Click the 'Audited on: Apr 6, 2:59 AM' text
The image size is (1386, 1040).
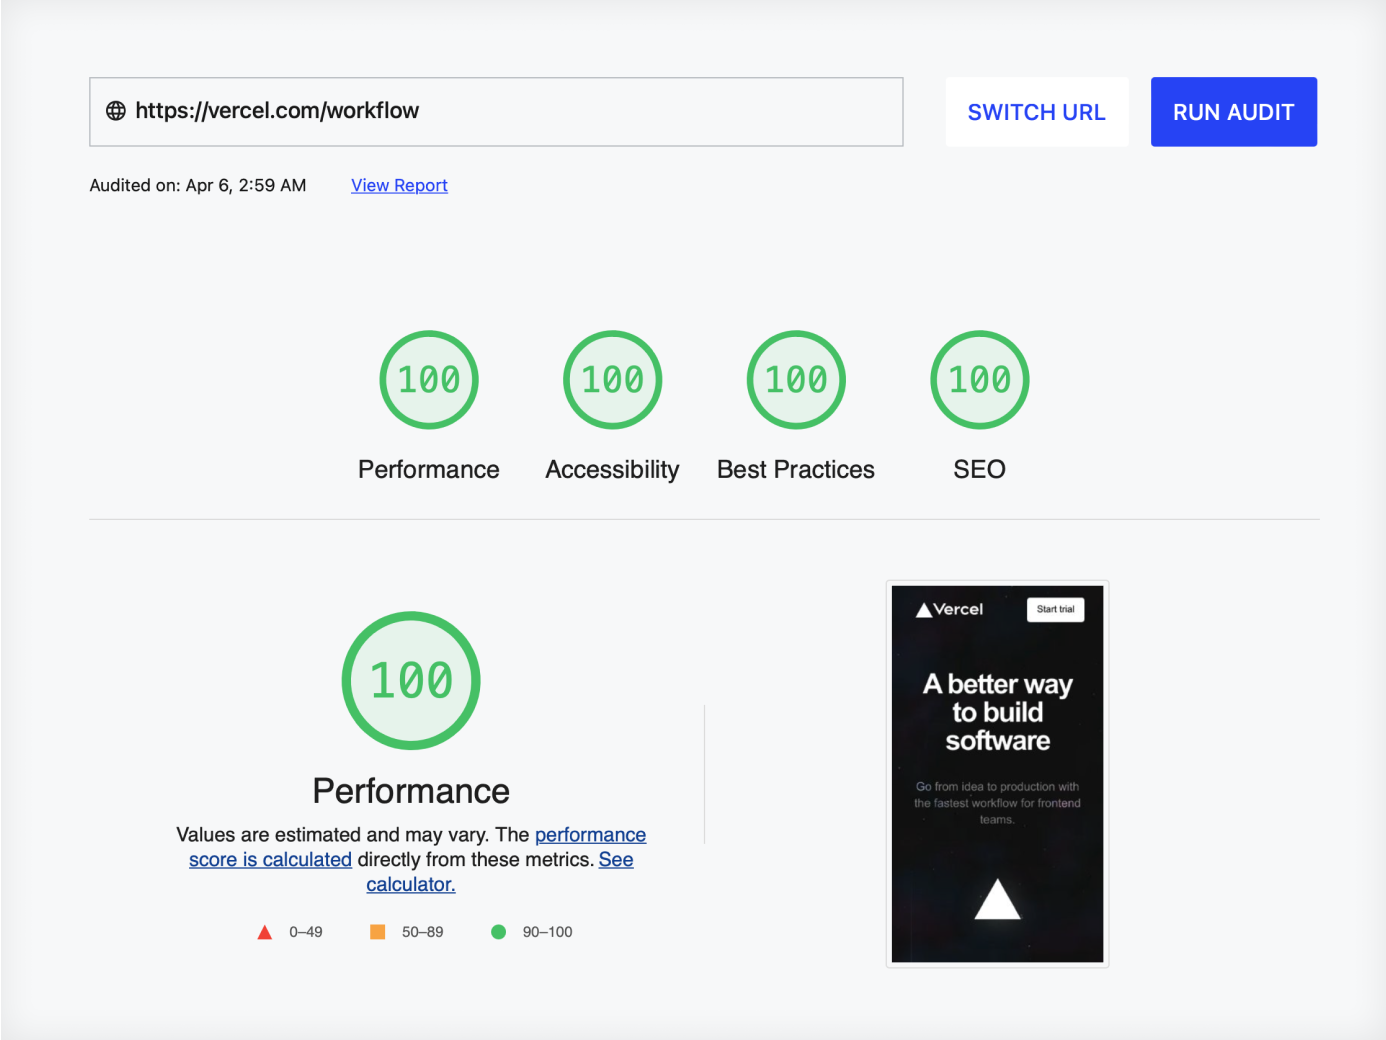click(x=198, y=185)
